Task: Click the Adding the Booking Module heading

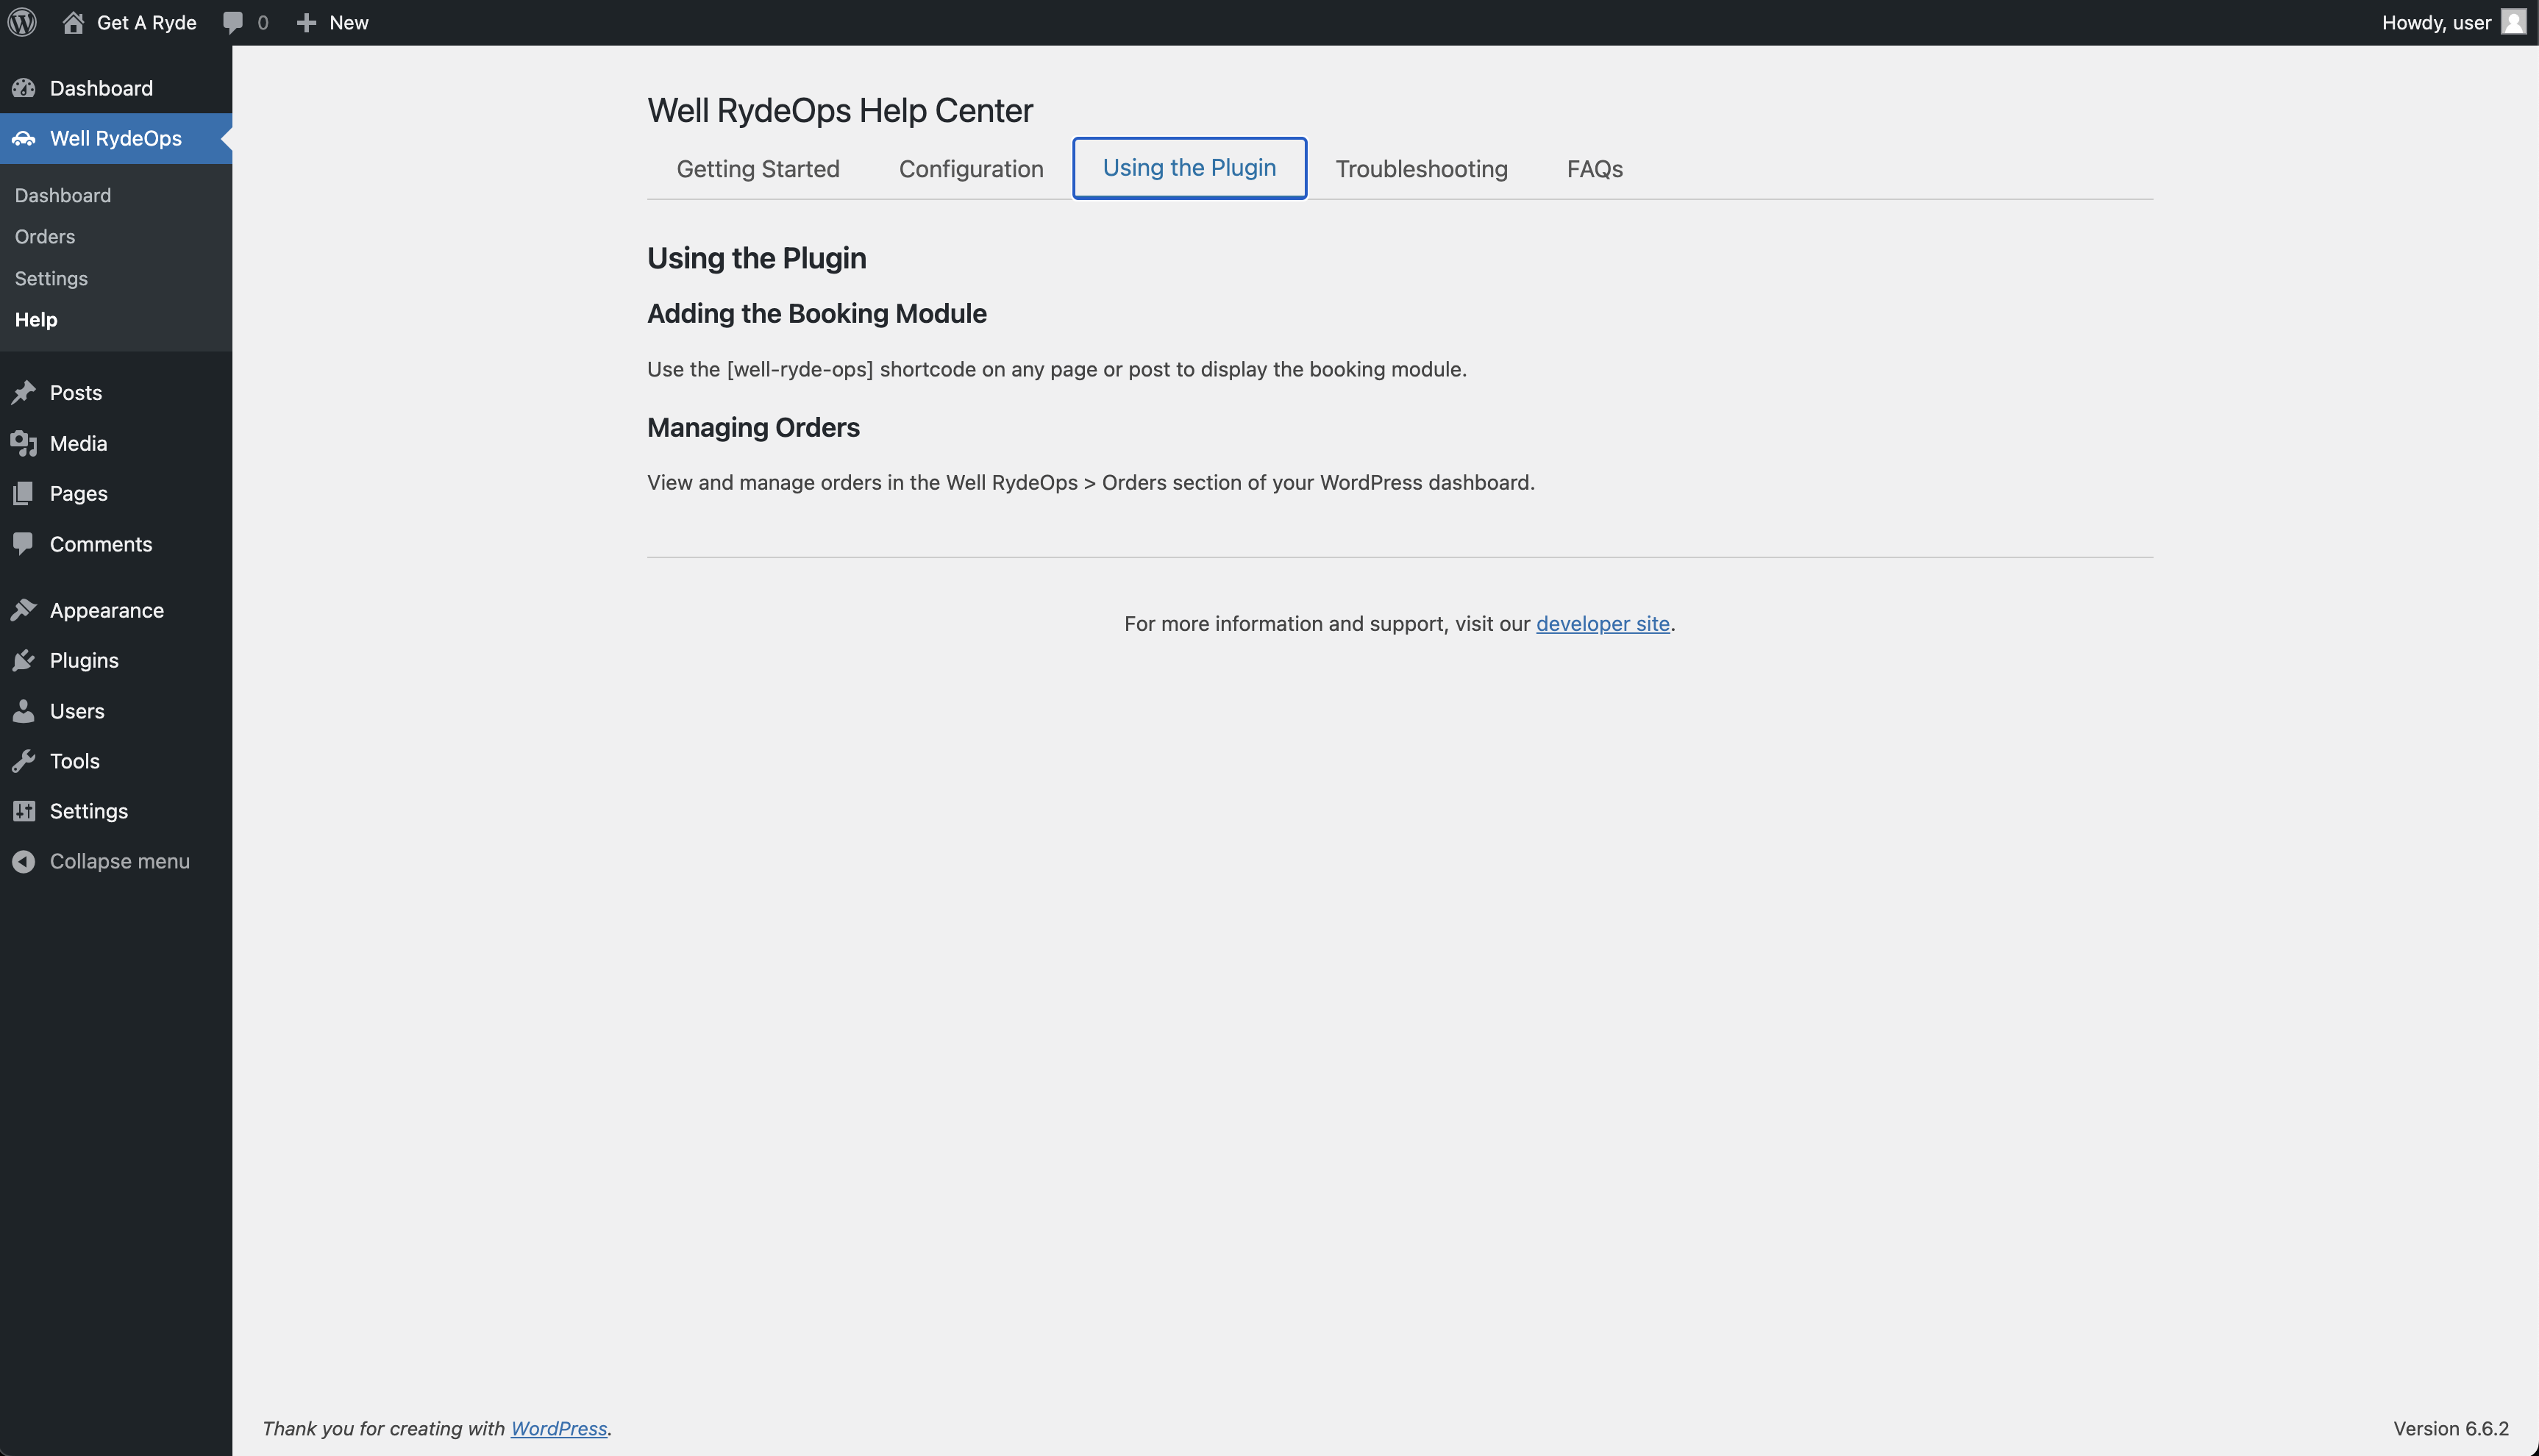Action: click(x=817, y=313)
